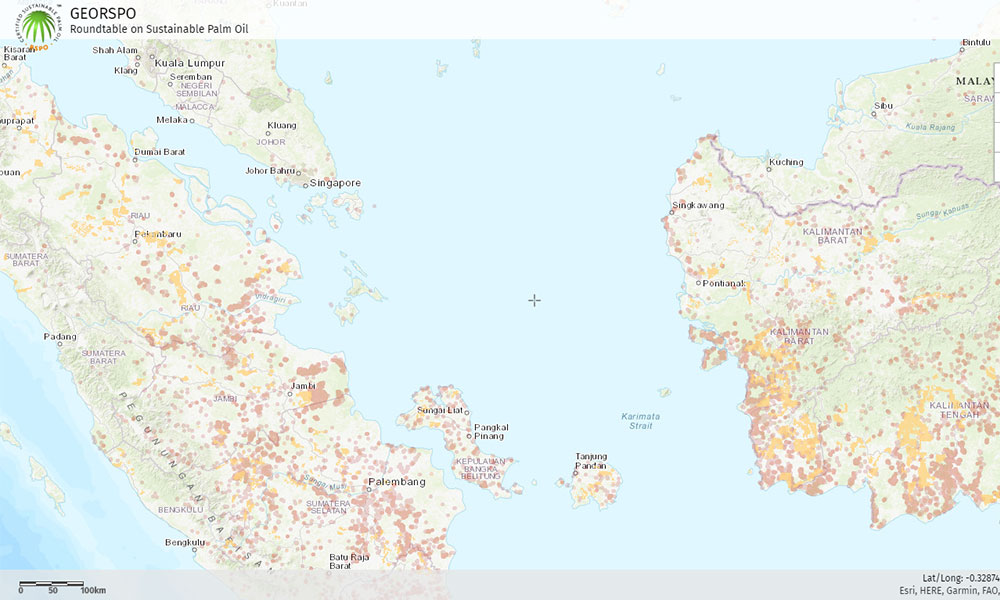This screenshot has width=1000, height=600.
Task: Click the Palembang city label
Action: coord(397,481)
